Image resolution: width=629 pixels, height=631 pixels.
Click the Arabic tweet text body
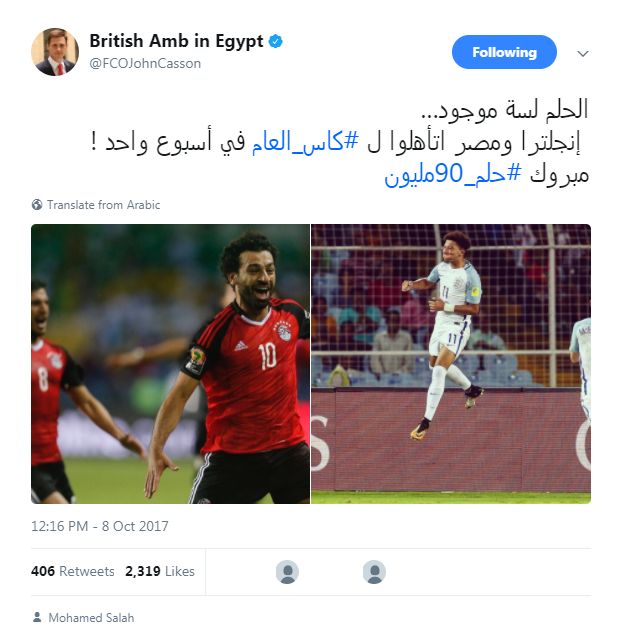[340, 142]
